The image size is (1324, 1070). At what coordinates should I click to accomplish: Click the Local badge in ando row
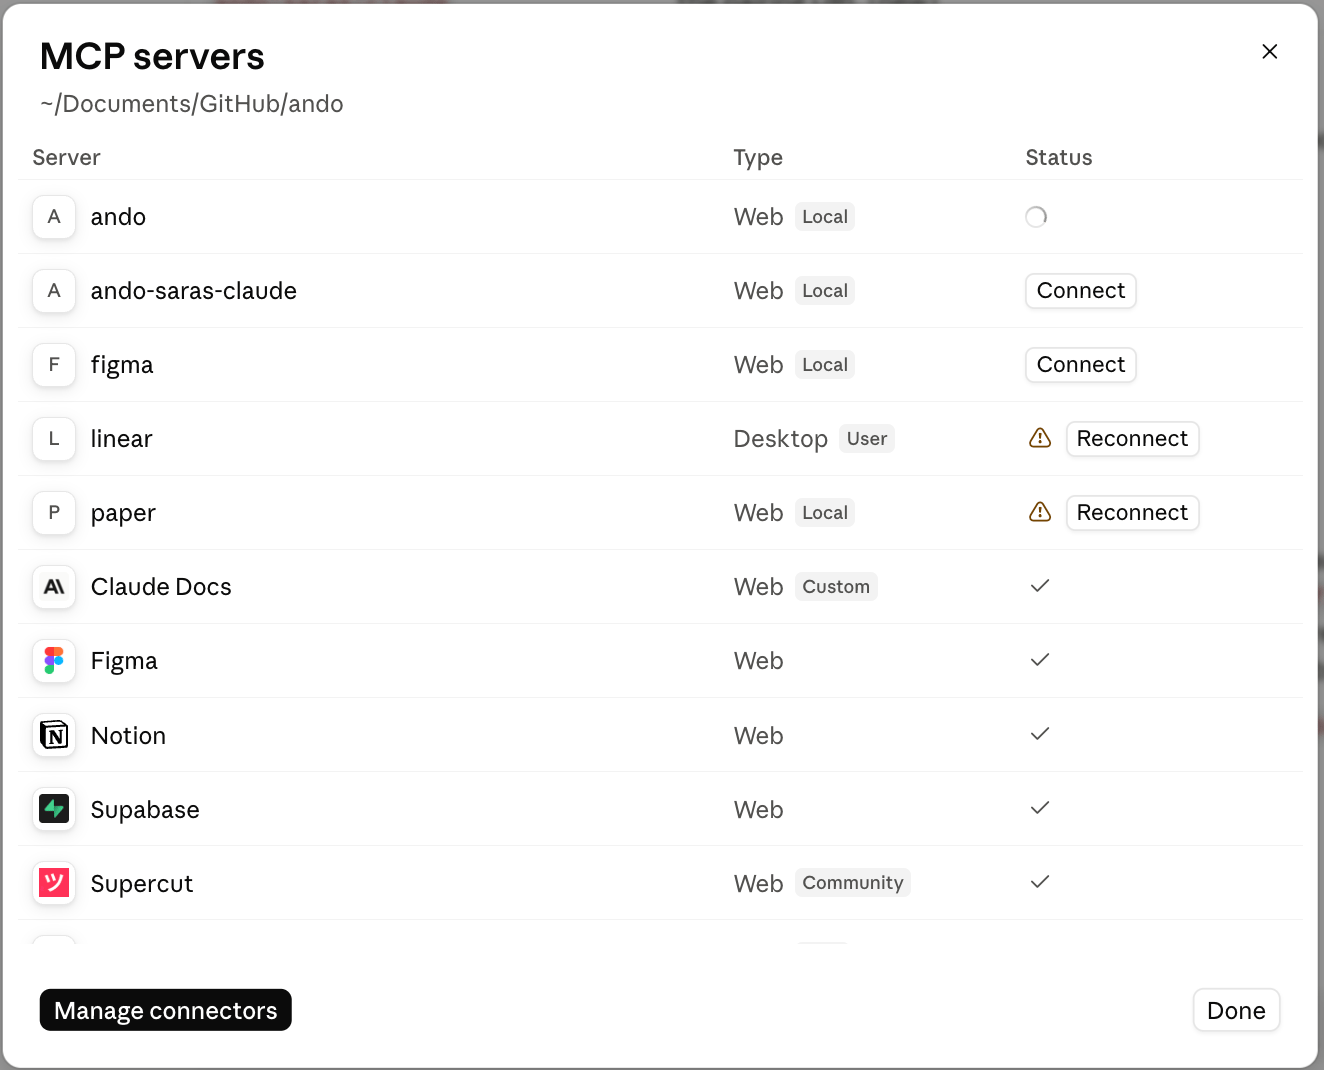[825, 217]
